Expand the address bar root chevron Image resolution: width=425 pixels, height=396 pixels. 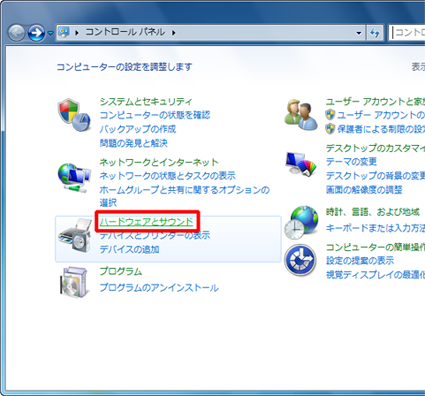(77, 33)
